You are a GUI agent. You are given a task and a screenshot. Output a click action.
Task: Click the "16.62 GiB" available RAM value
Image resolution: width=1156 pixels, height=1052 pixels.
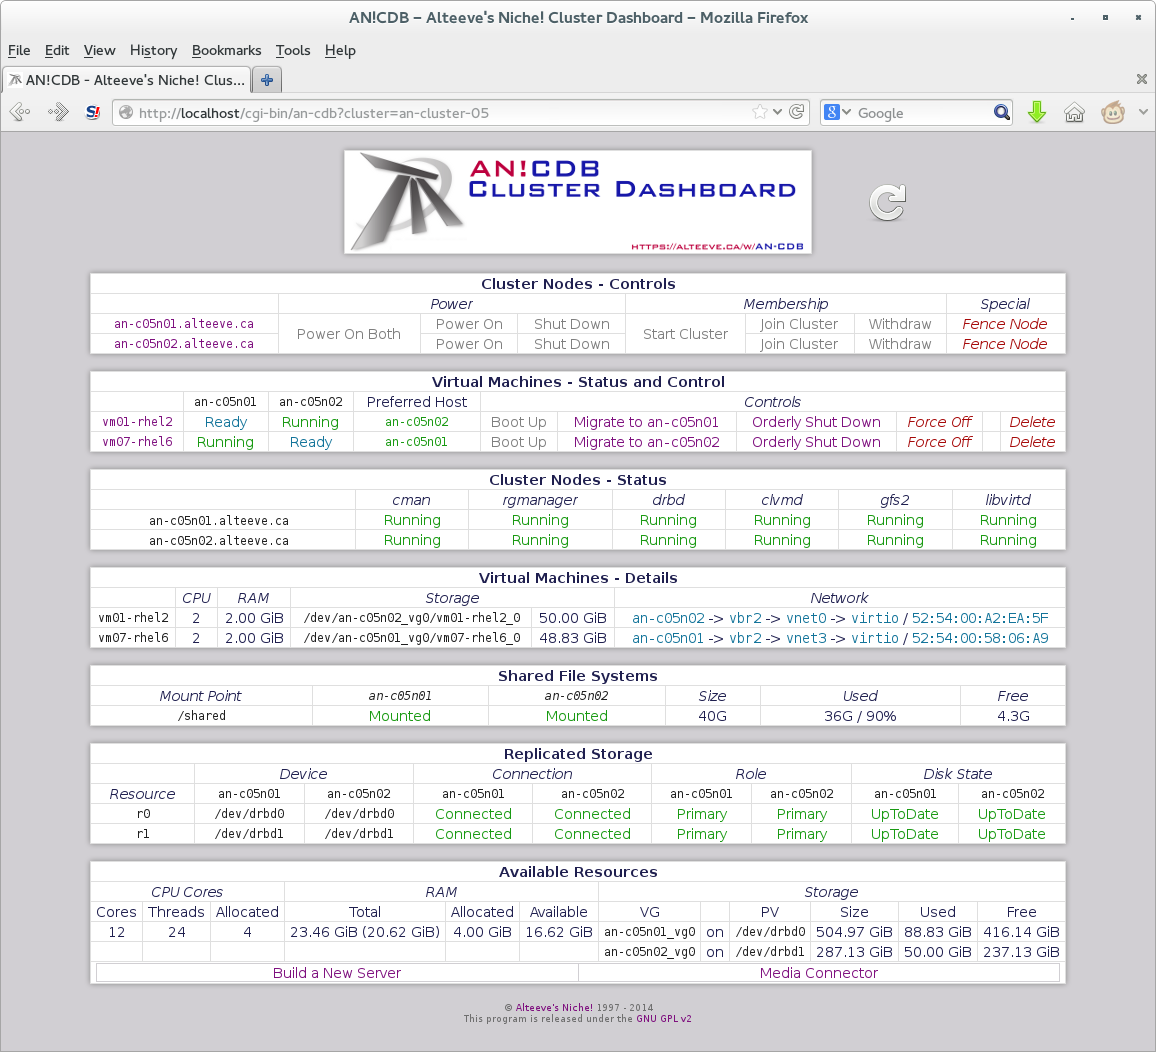[x=559, y=932]
